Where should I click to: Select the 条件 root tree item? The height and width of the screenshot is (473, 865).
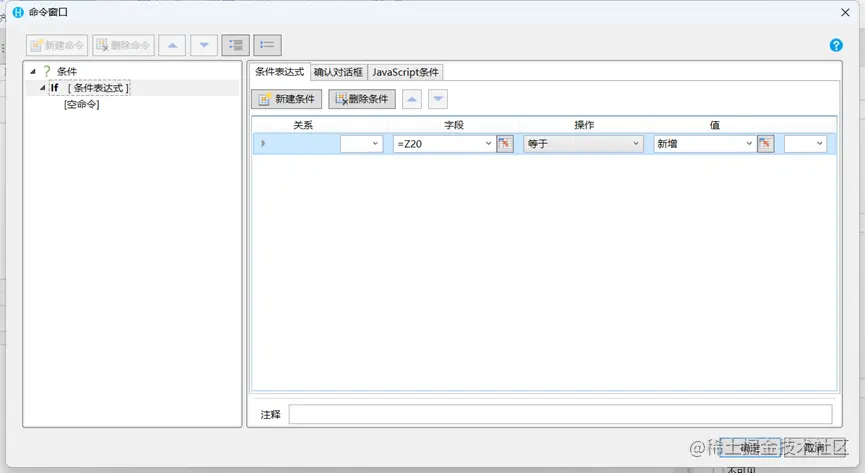coord(67,71)
